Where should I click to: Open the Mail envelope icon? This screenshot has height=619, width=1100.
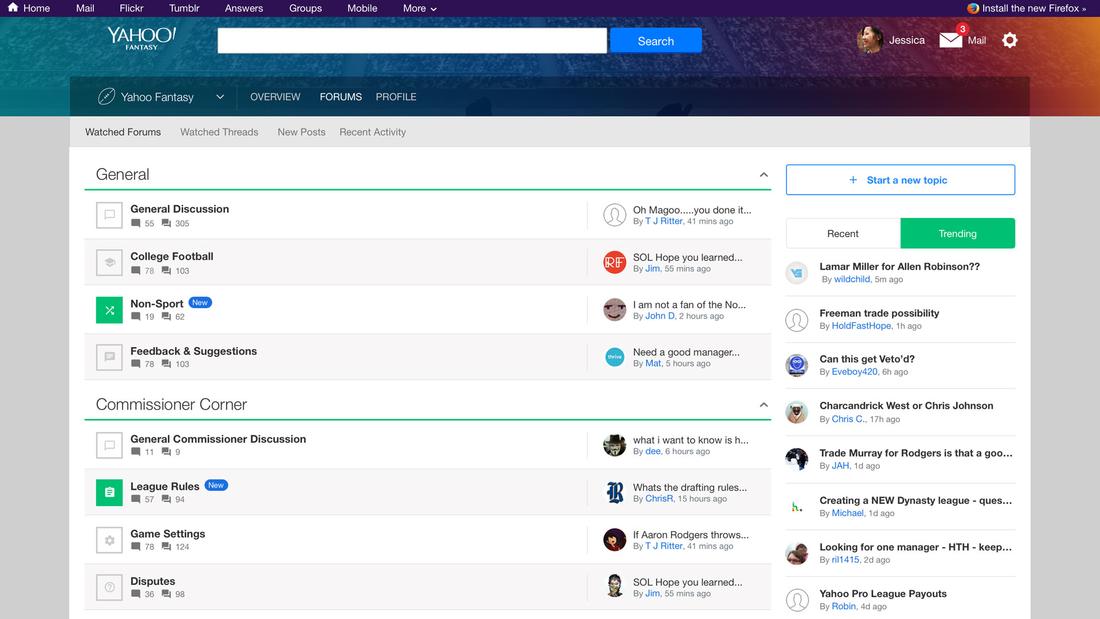tap(951, 40)
